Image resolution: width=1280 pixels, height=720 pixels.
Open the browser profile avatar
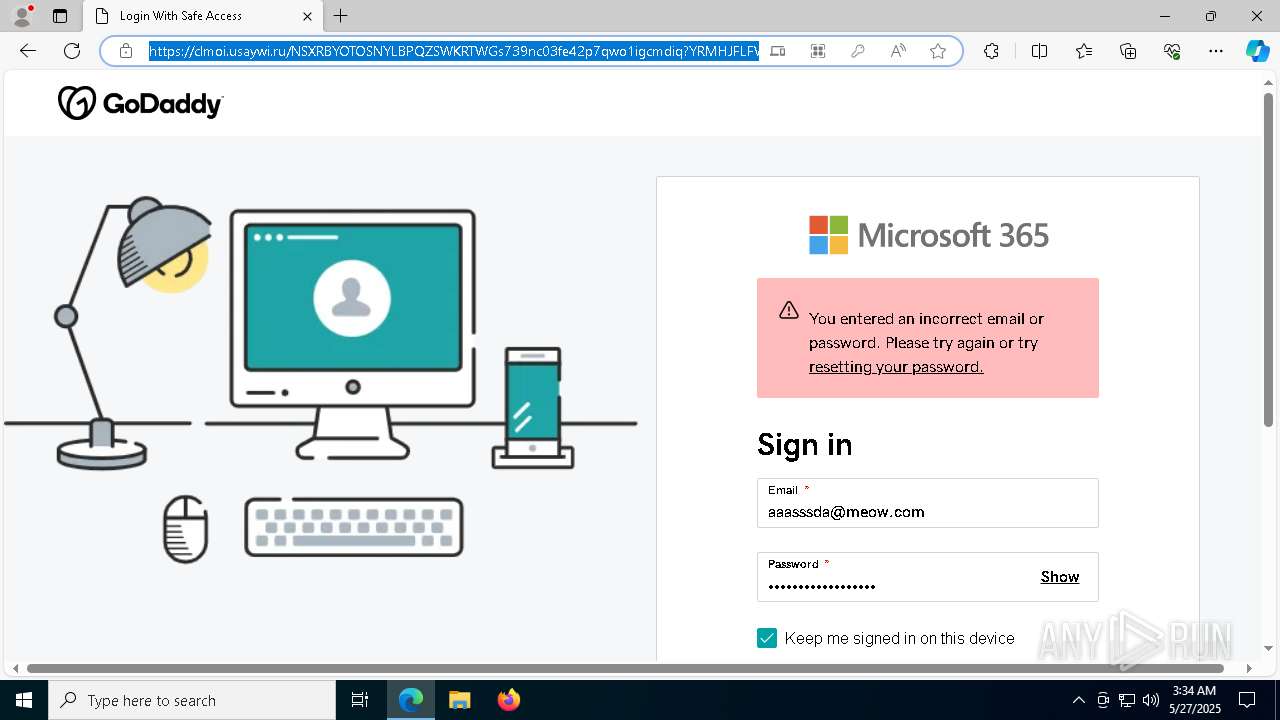[x=21, y=15]
